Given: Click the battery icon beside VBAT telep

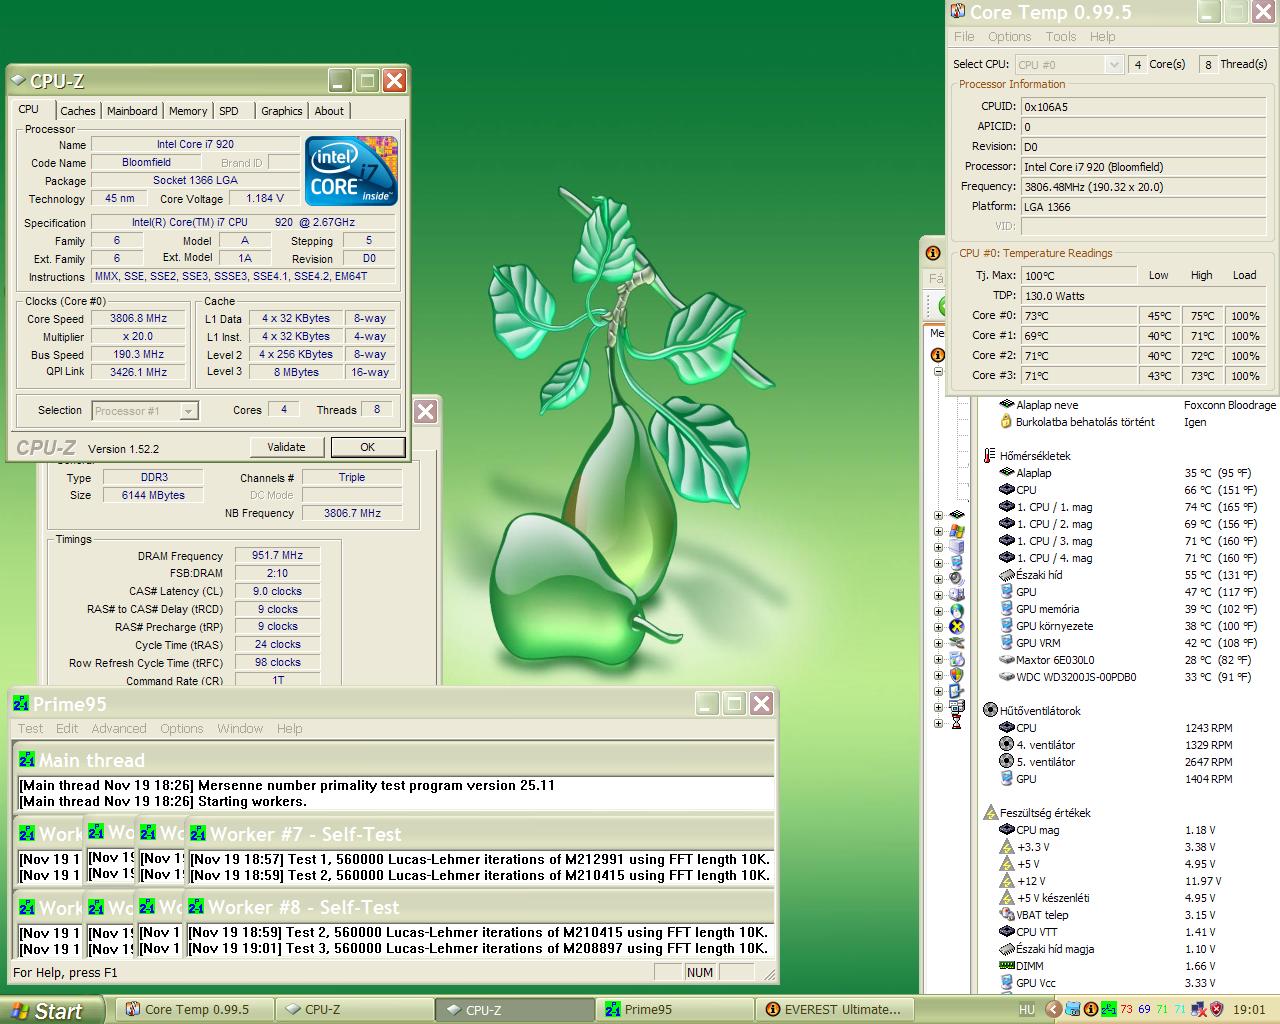Looking at the screenshot, I should pos(1007,915).
